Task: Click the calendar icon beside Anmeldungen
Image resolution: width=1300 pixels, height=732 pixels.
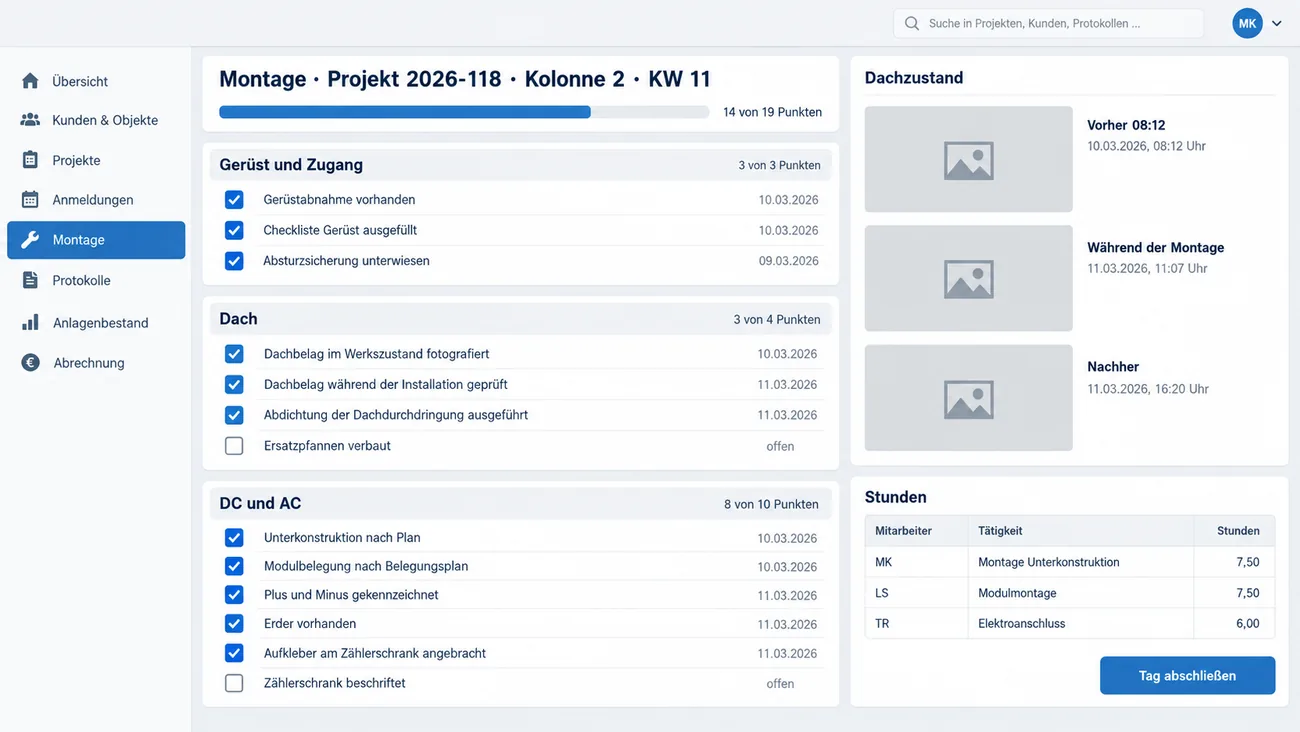Action: pos(30,200)
